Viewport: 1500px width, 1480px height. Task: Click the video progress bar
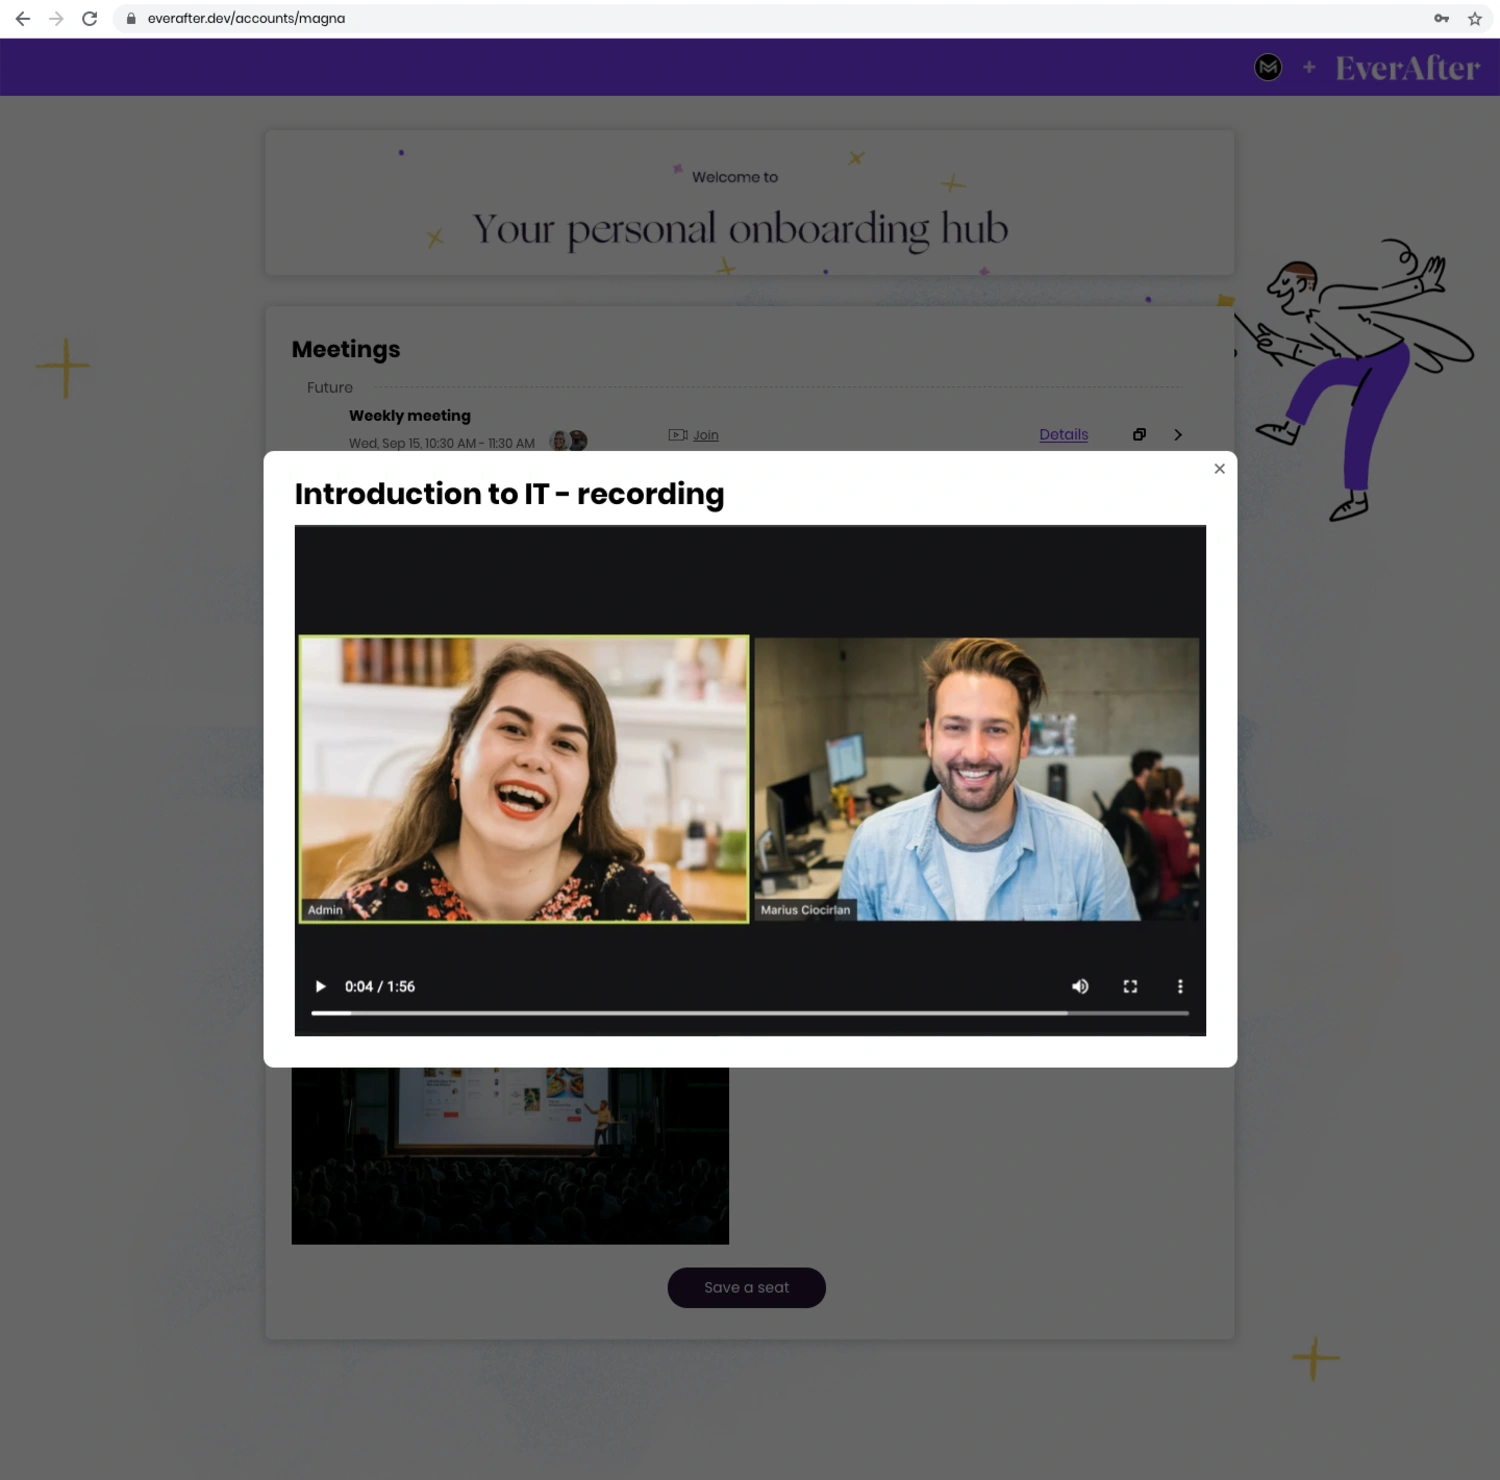[749, 1013]
